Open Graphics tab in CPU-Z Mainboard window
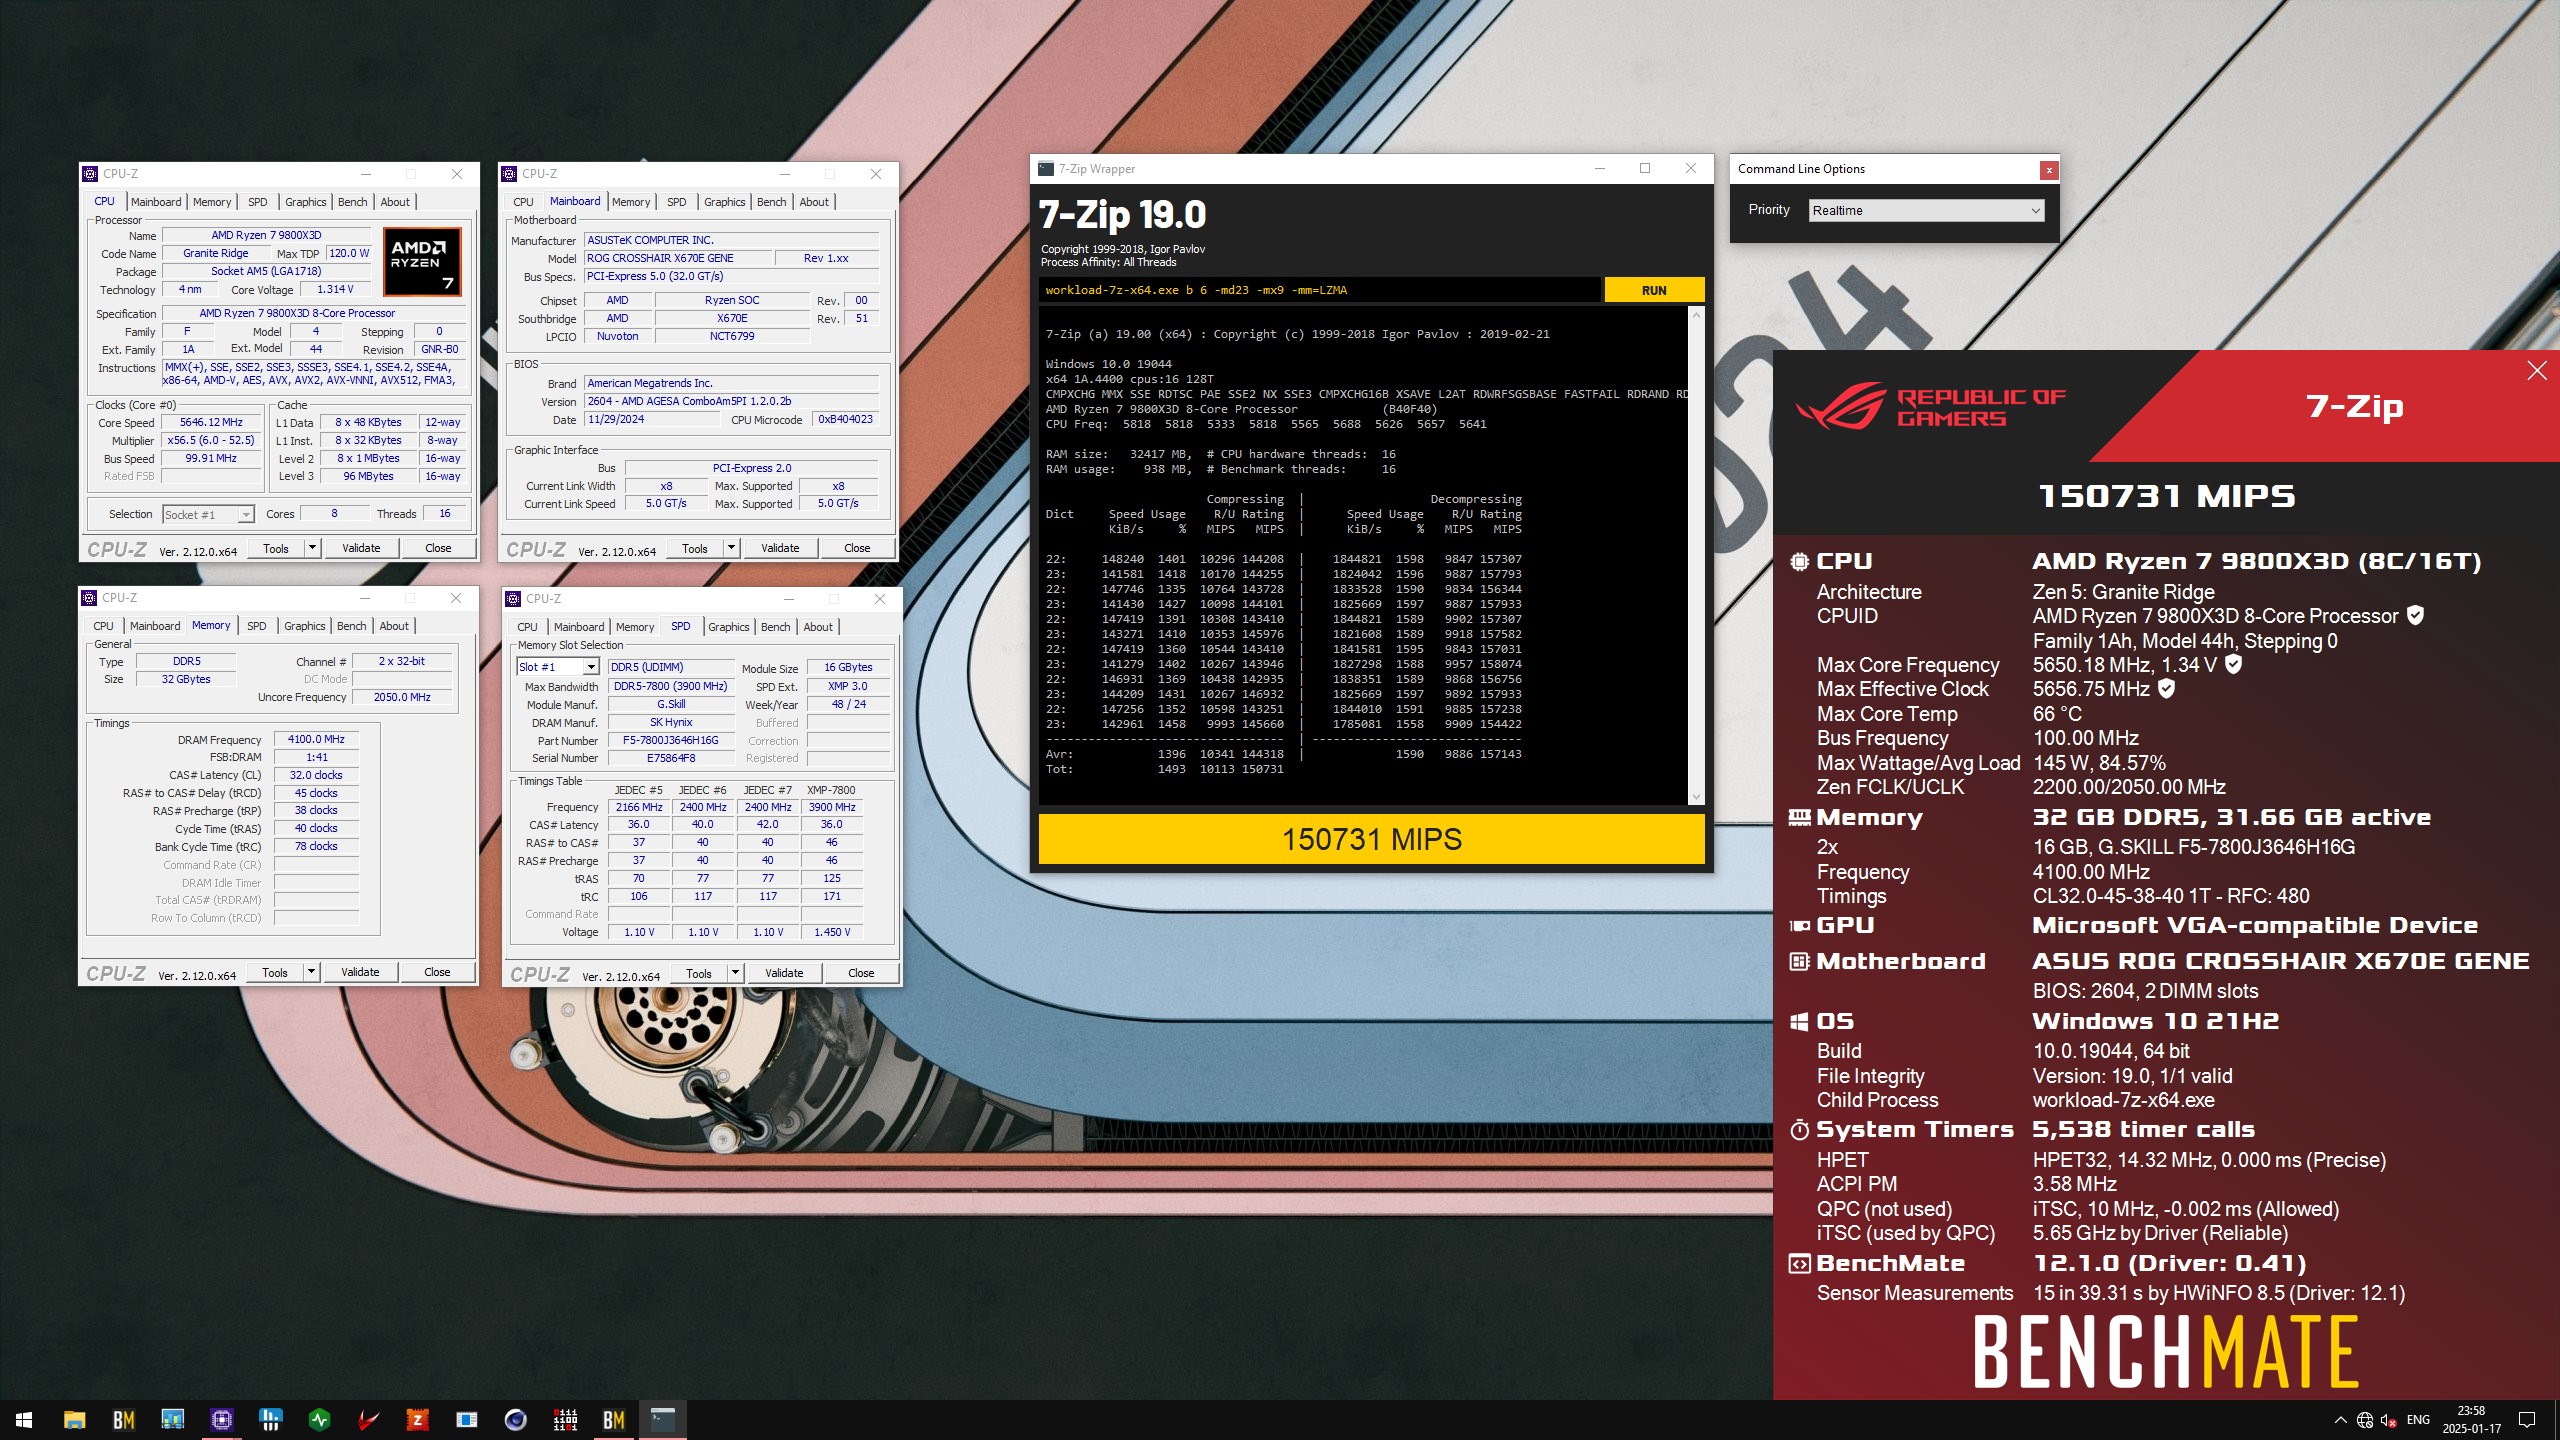 pos(724,202)
